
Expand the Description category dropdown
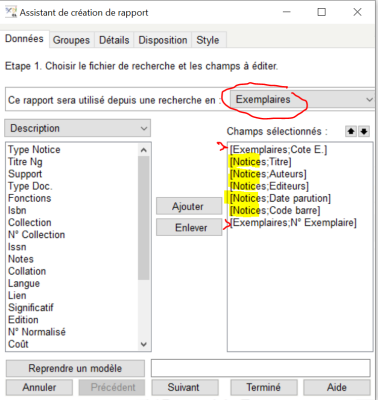pos(77,128)
